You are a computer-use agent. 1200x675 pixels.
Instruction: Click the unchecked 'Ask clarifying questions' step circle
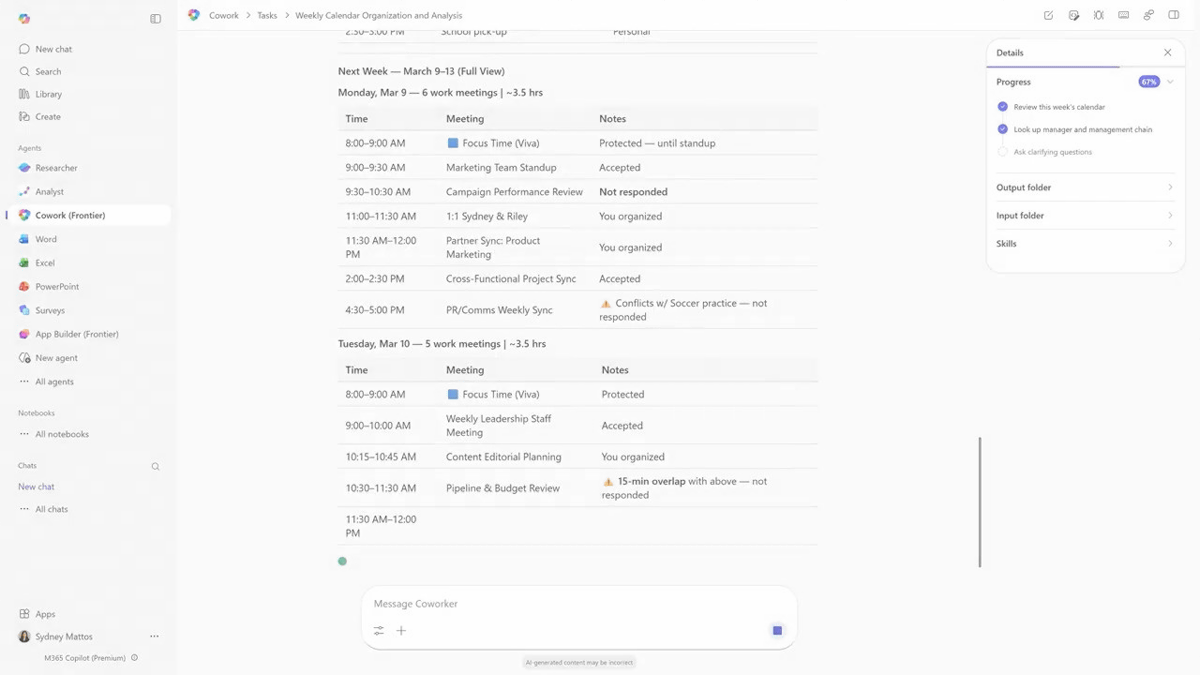click(x=1003, y=152)
